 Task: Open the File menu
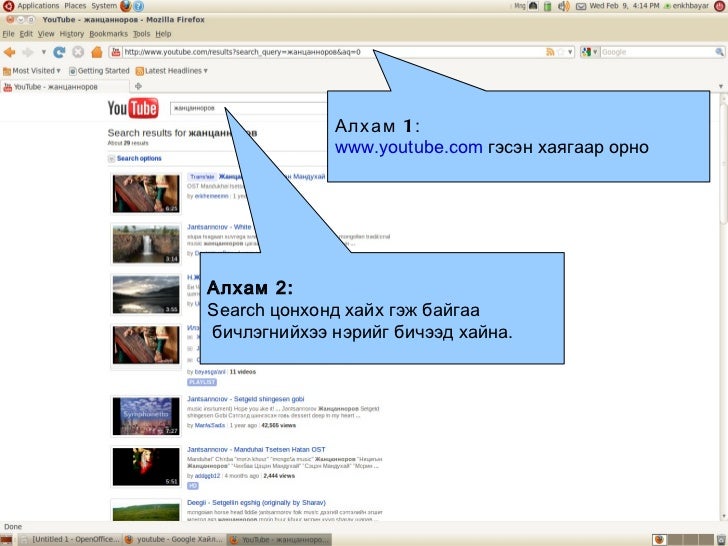point(8,34)
